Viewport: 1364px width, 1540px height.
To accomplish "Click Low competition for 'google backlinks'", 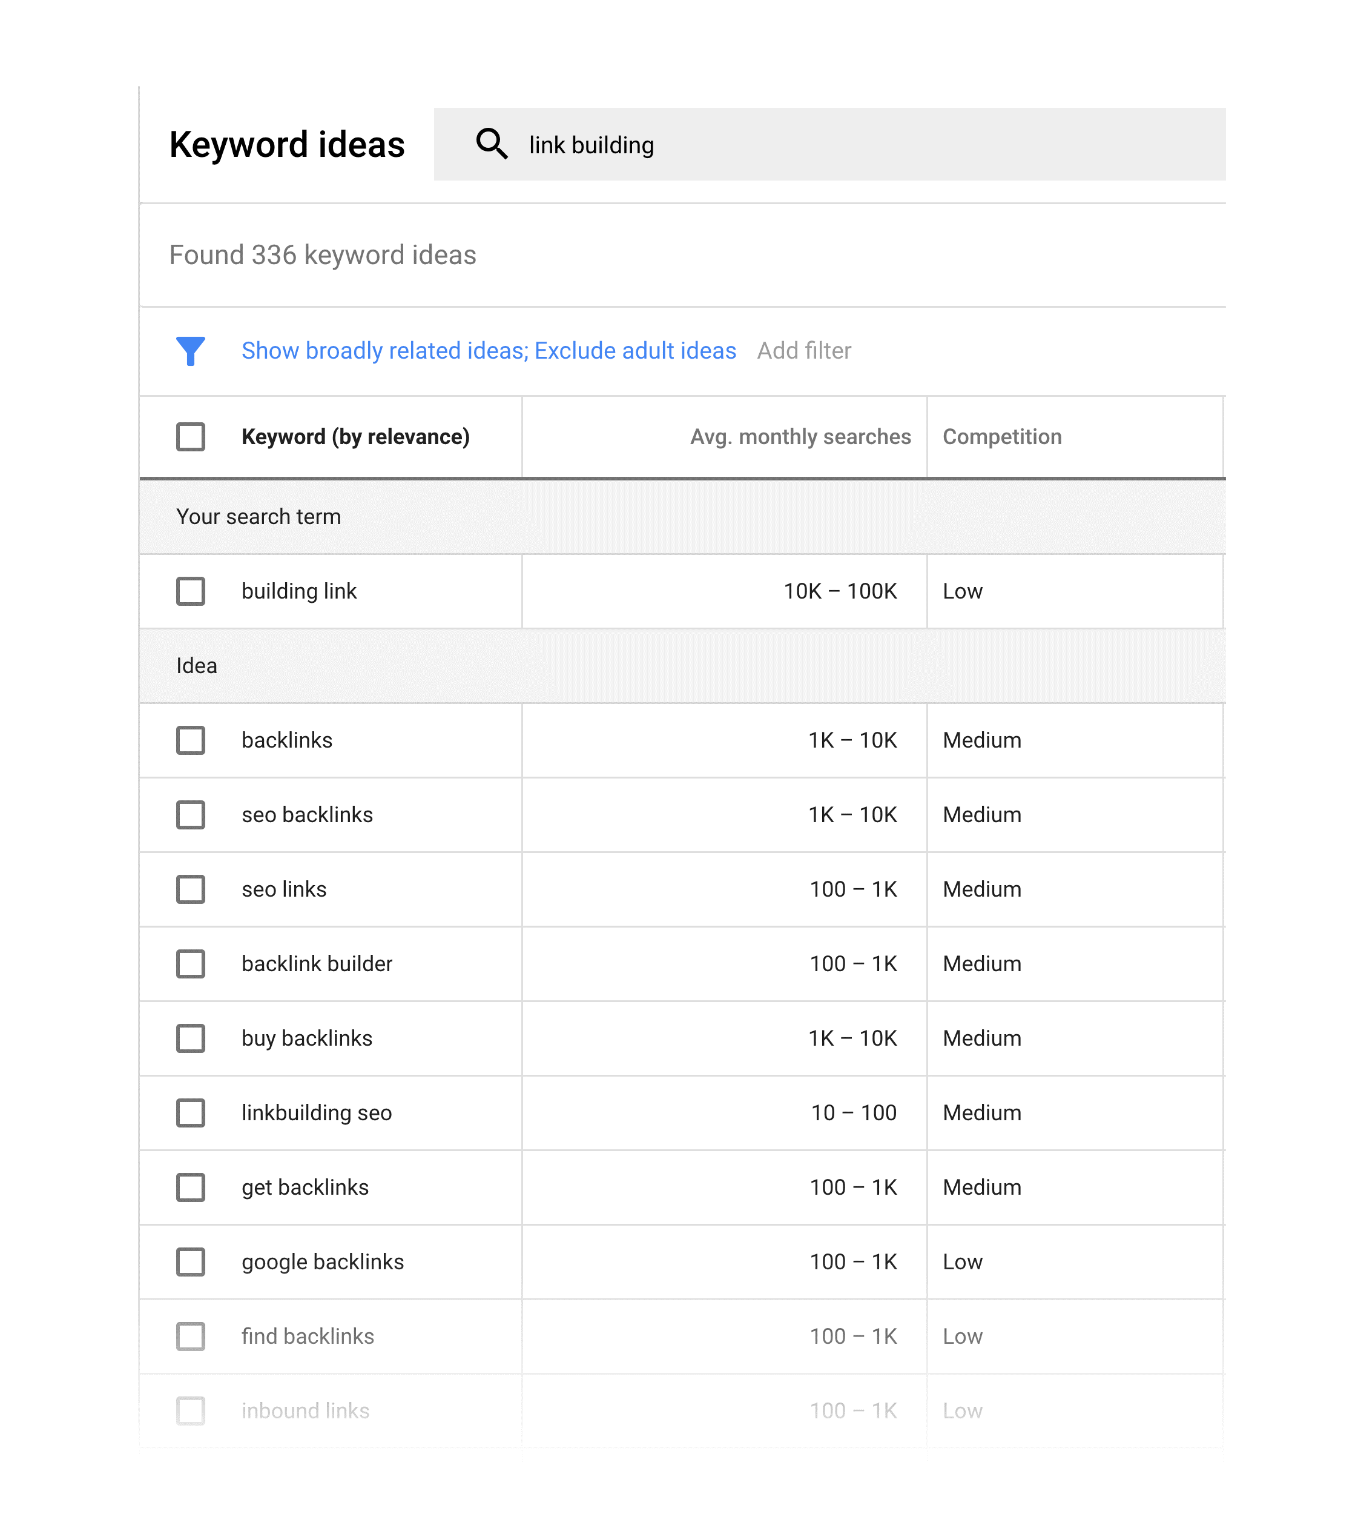I will click(963, 1262).
